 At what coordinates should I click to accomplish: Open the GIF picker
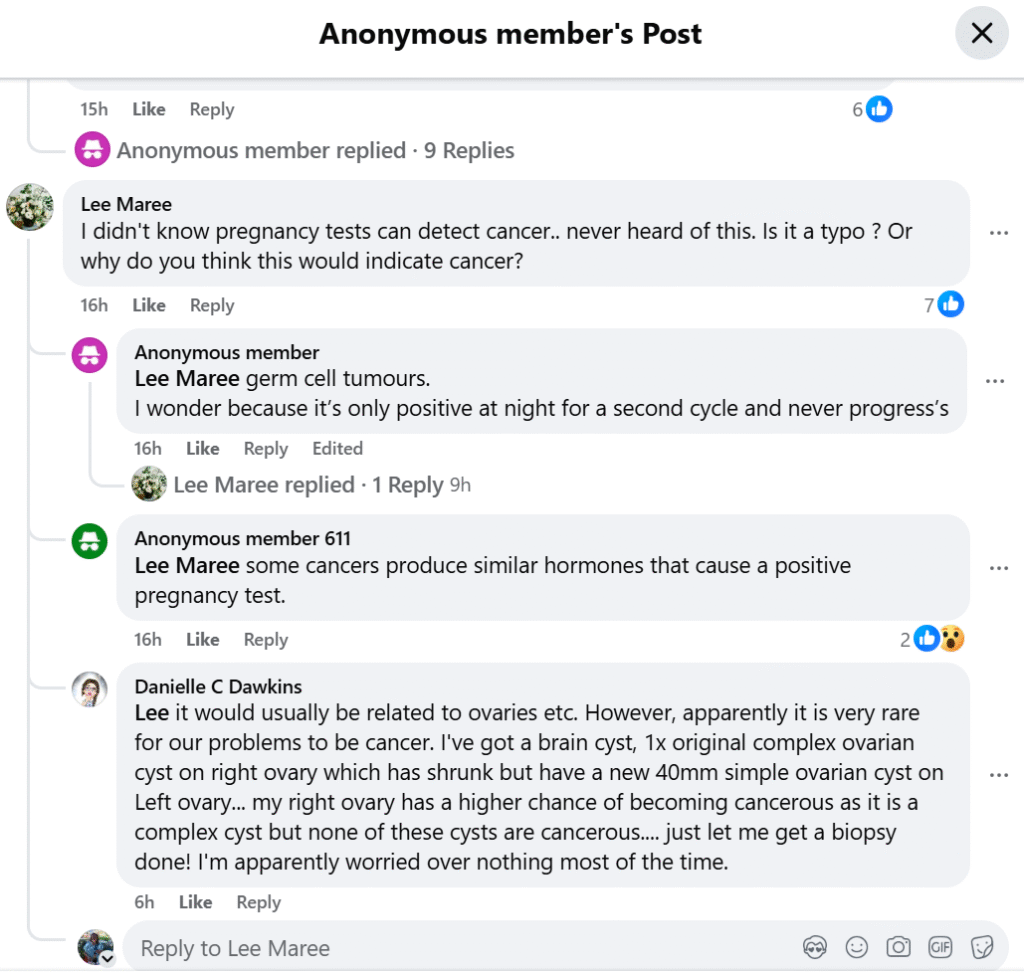939,947
